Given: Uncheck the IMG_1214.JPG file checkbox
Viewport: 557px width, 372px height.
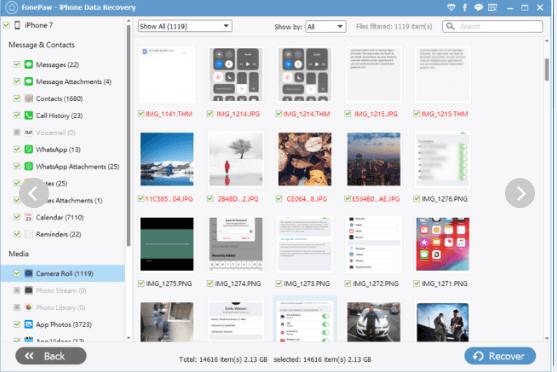Looking at the screenshot, I should 210,114.
